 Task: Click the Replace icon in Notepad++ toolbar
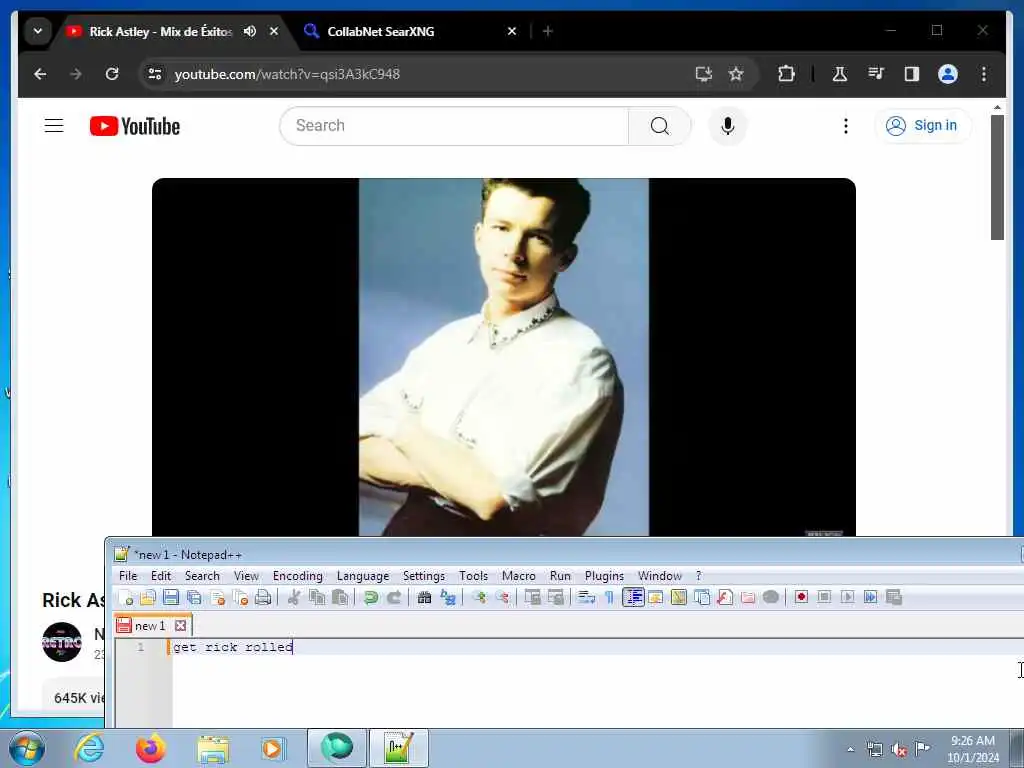click(448, 598)
